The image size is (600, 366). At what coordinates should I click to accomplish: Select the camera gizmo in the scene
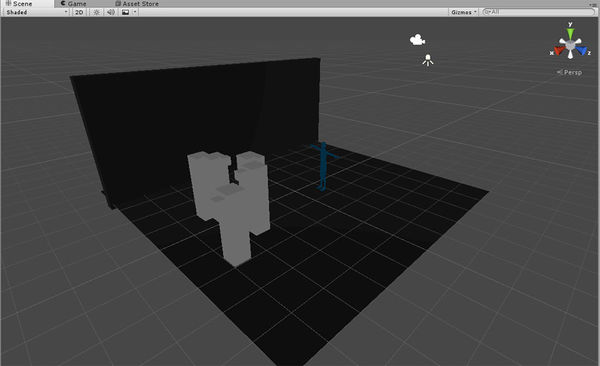coord(417,39)
